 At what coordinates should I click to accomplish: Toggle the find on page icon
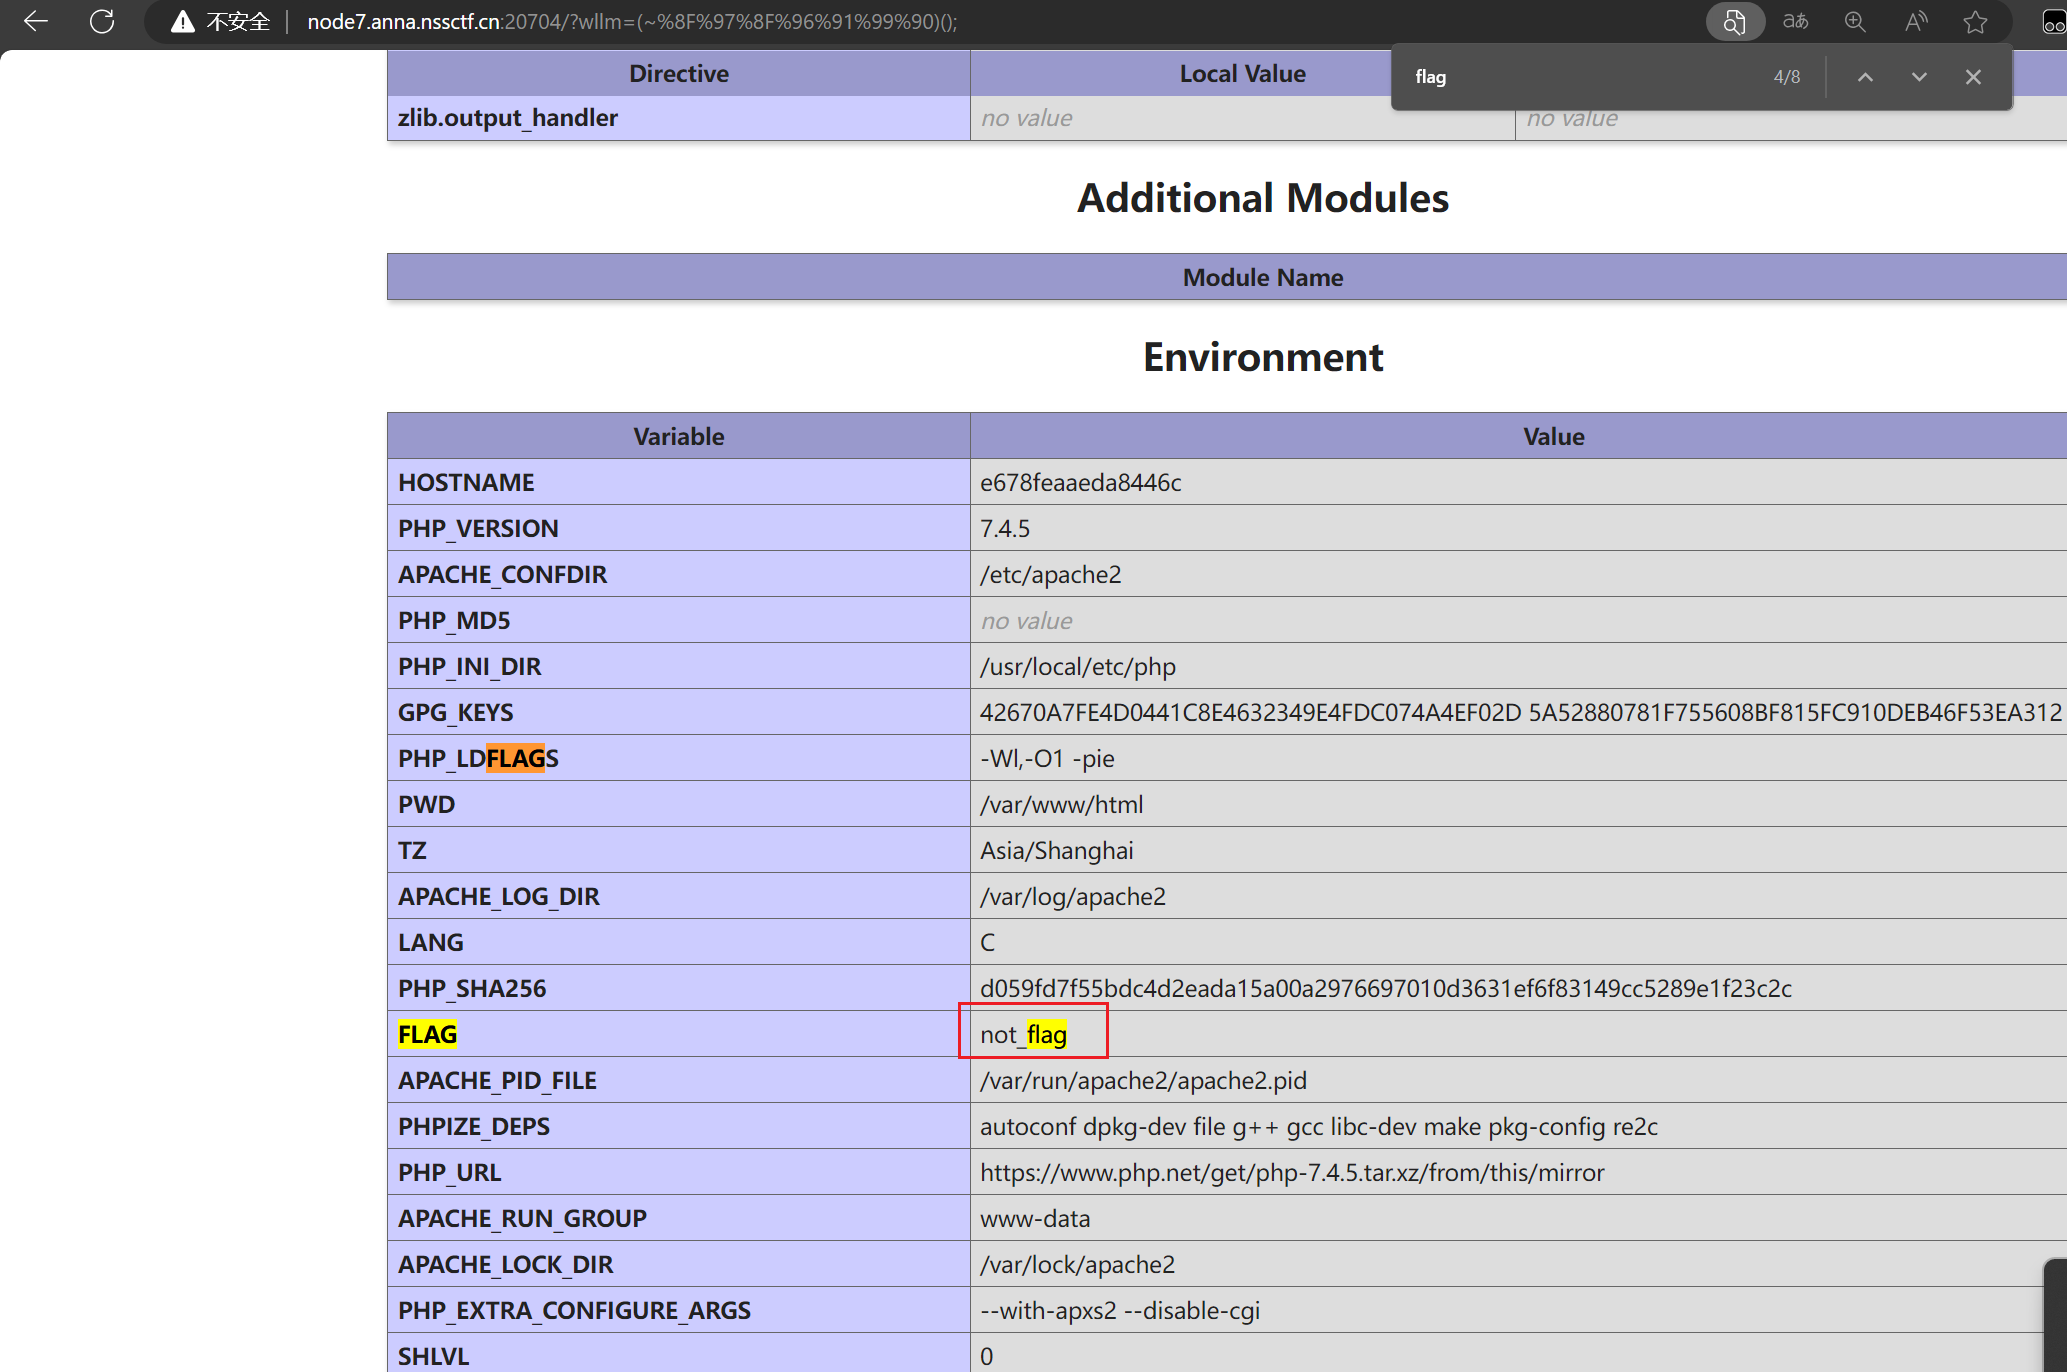point(1734,21)
